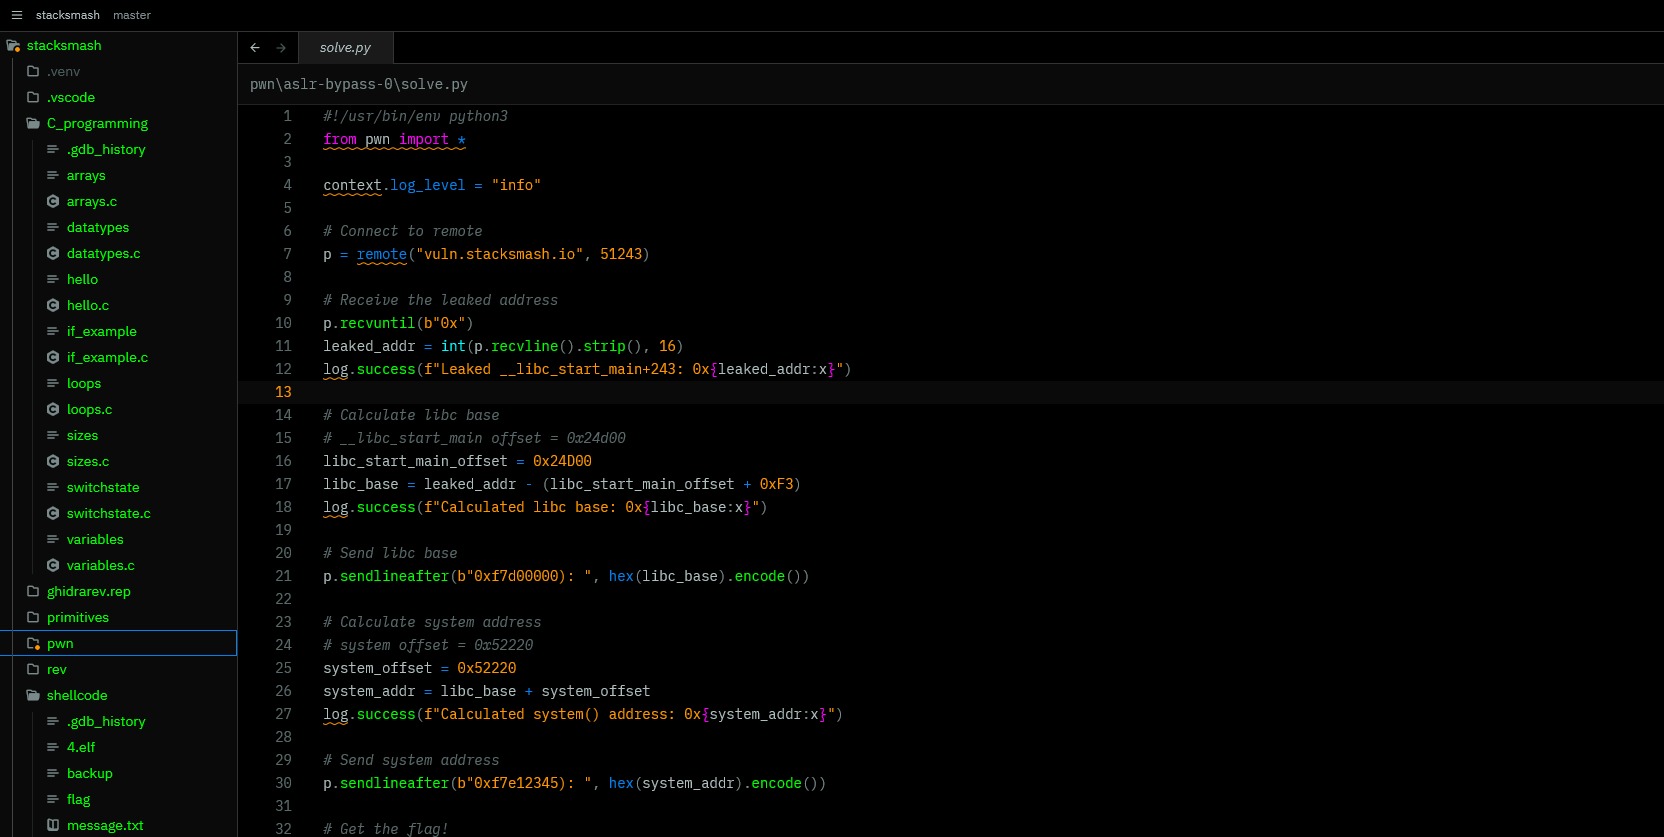Click the C icon beside datatypes.c

(53, 253)
